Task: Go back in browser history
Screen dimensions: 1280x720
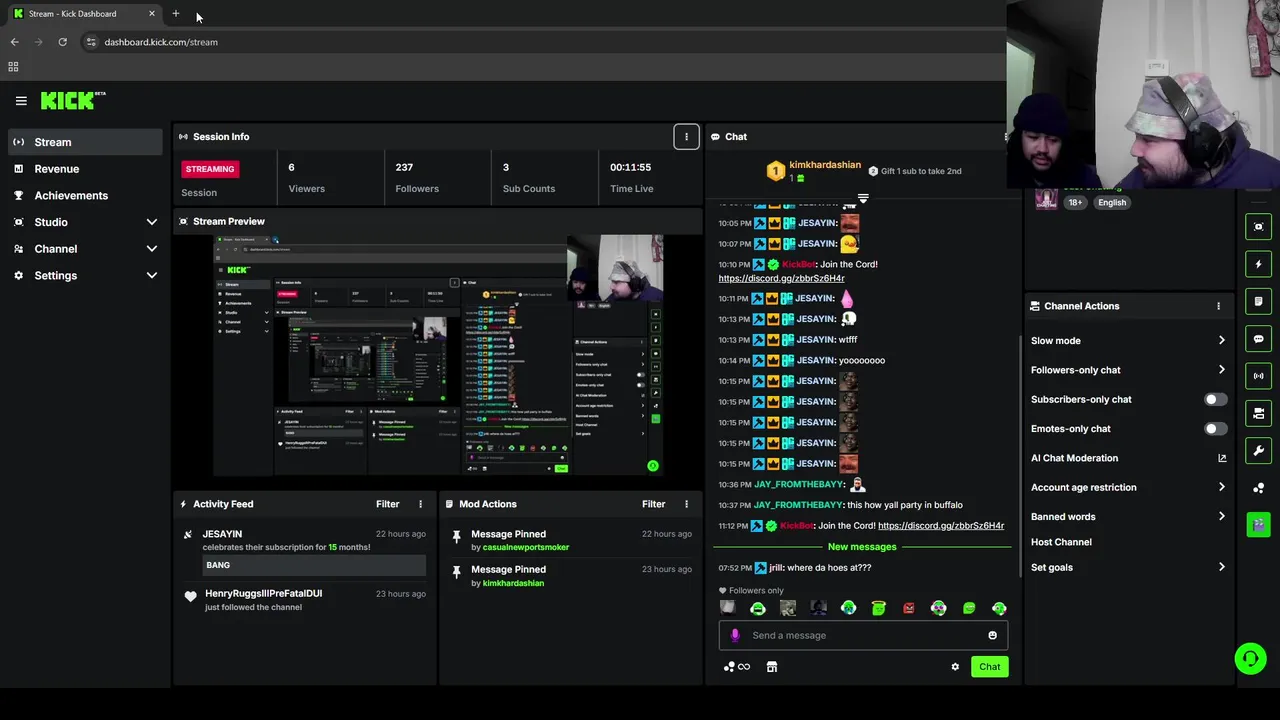Action: (14, 42)
